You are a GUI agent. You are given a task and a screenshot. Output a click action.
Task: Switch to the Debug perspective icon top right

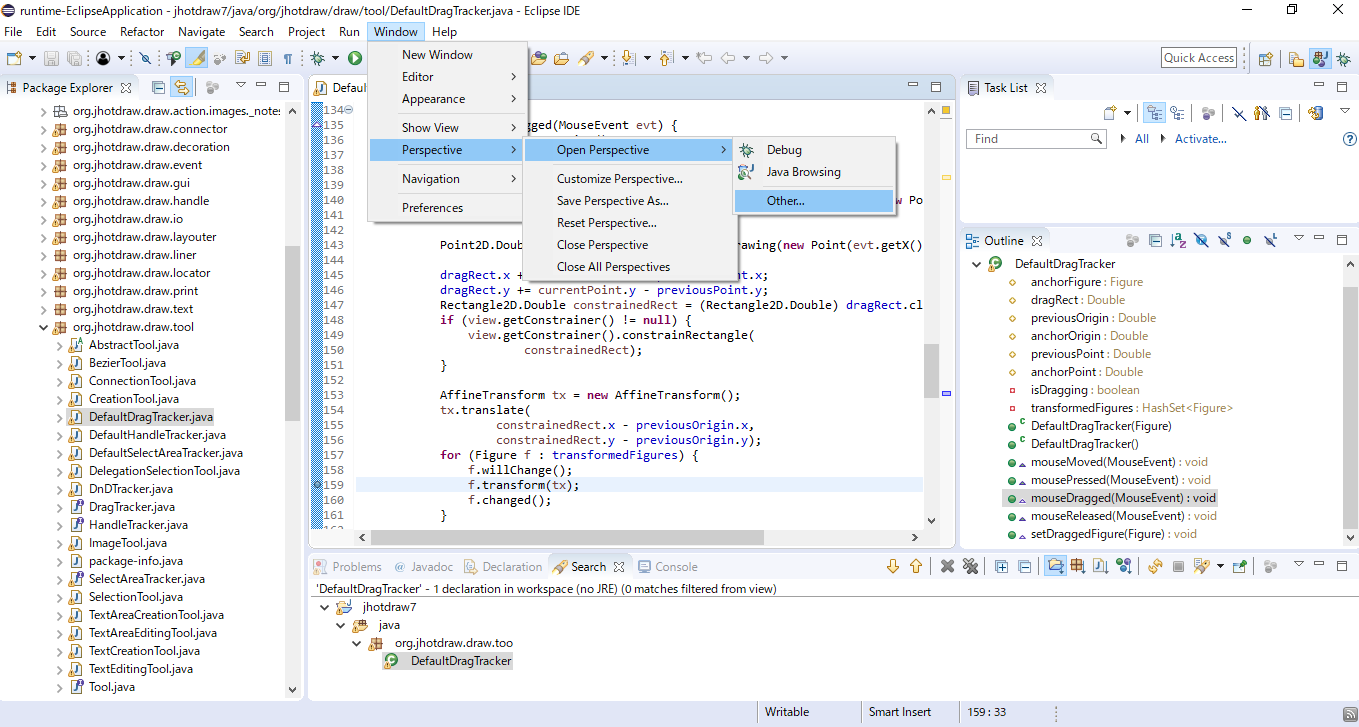pos(1343,58)
